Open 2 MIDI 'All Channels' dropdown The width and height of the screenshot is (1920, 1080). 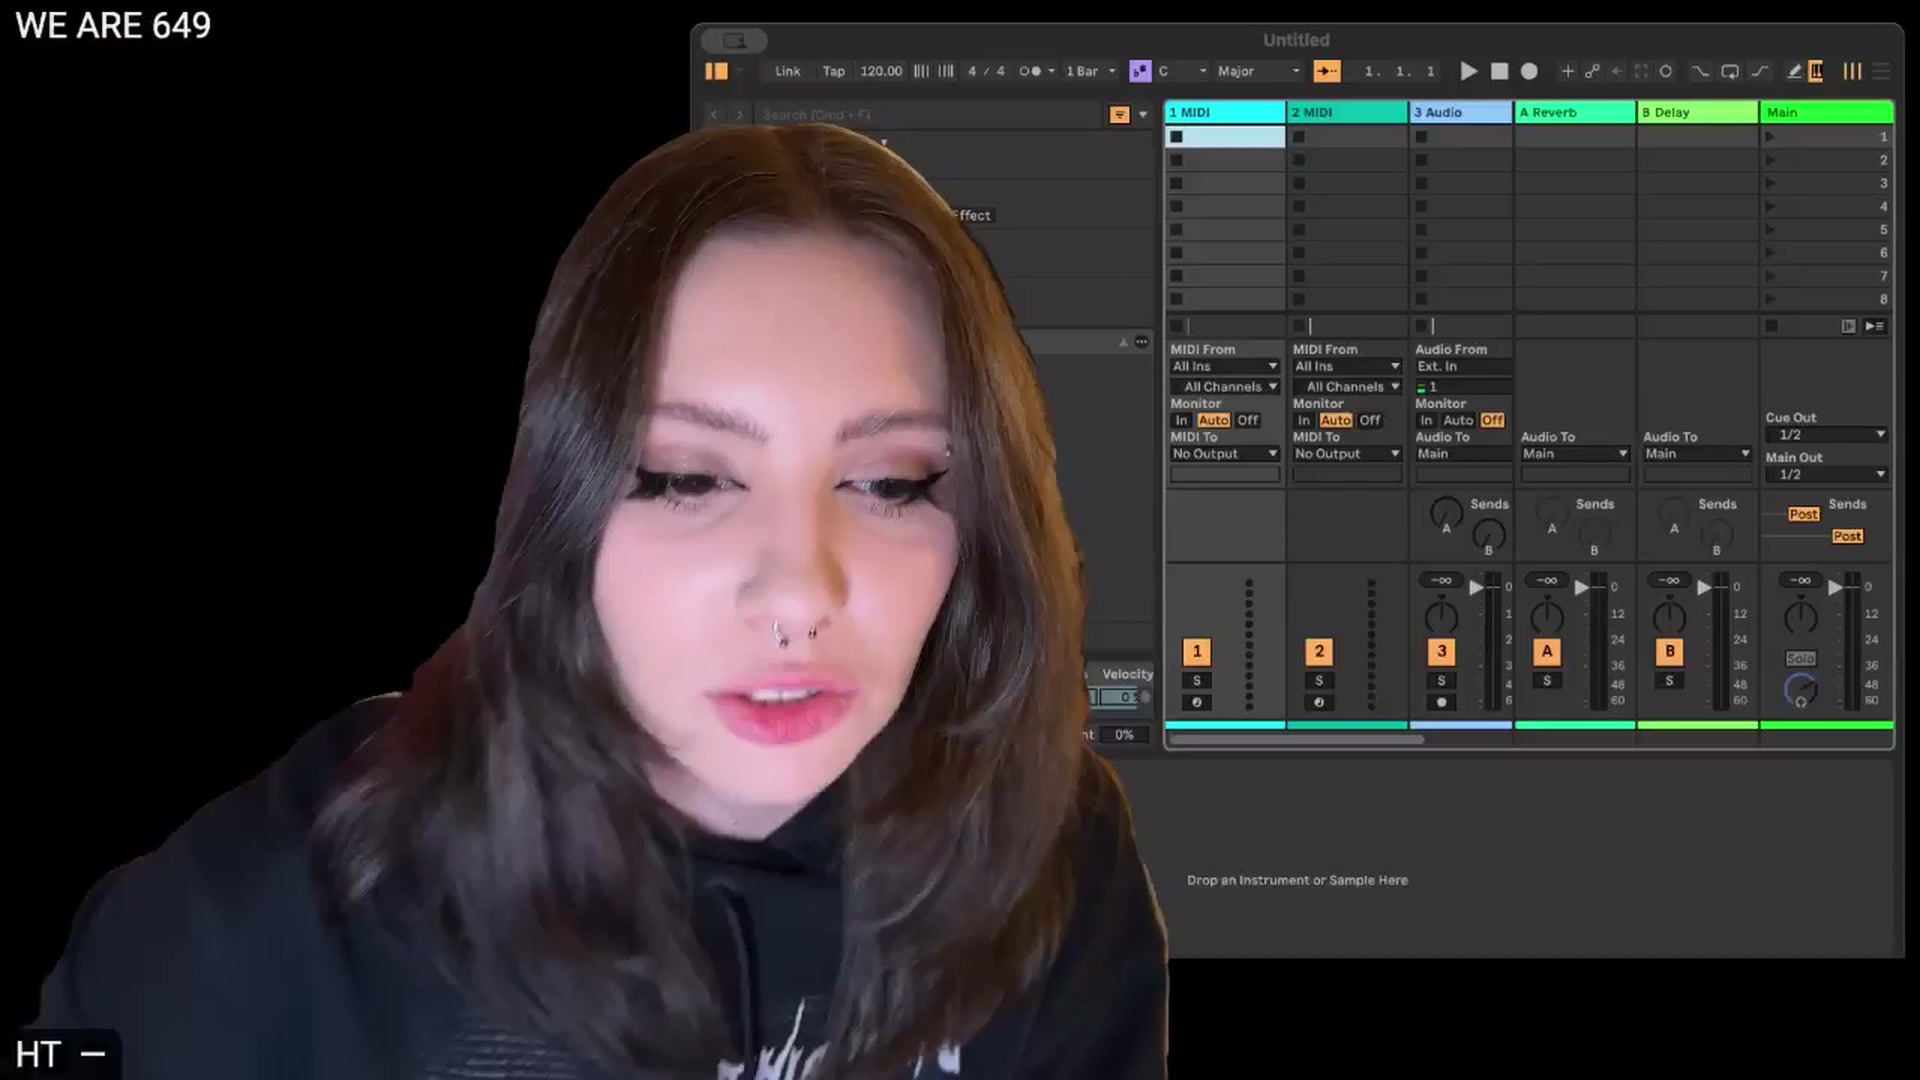tap(1347, 387)
